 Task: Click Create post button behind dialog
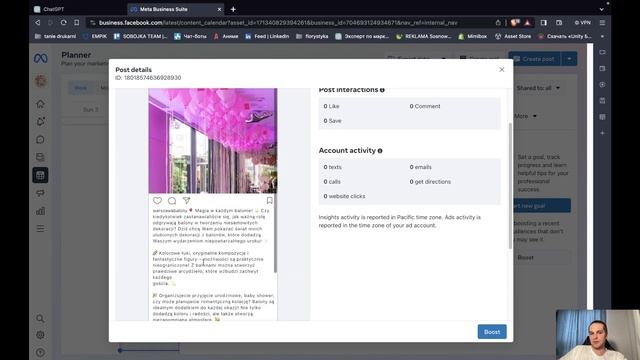(534, 59)
